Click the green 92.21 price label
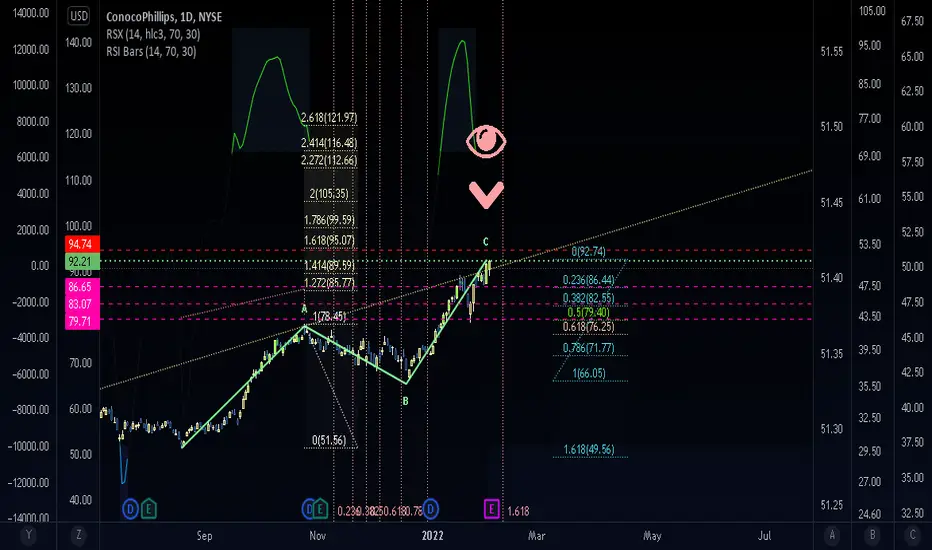This screenshot has height=550, width=932. [x=80, y=261]
